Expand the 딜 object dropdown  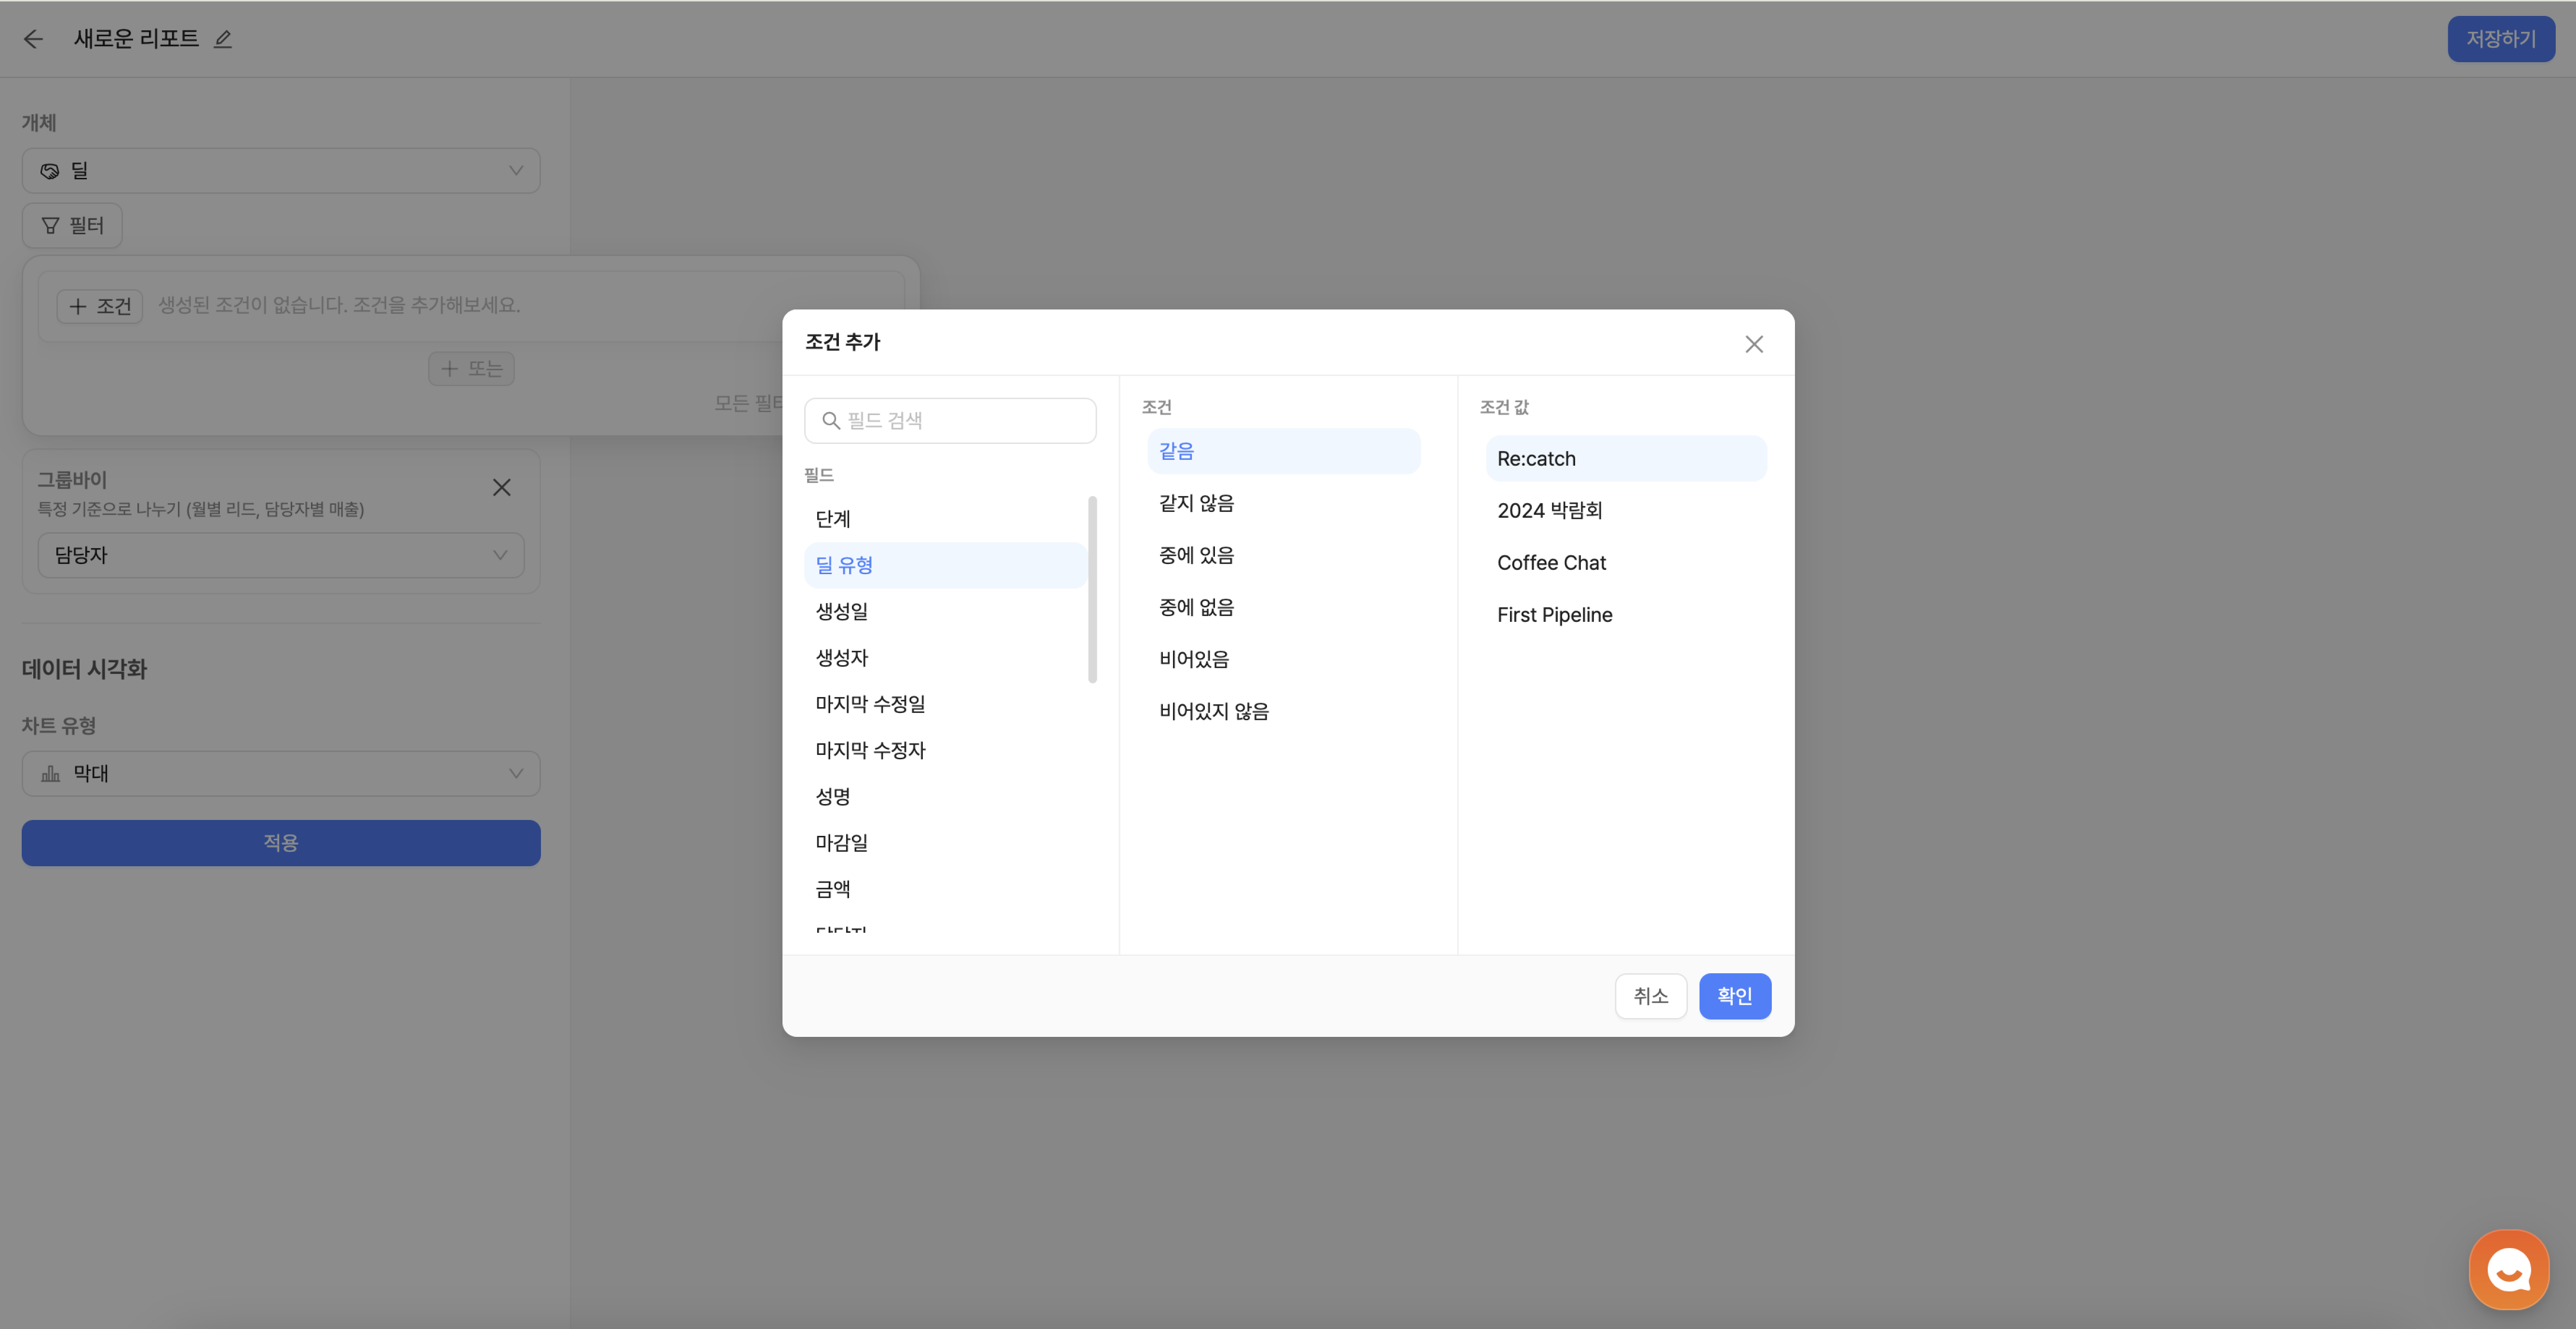pos(281,171)
